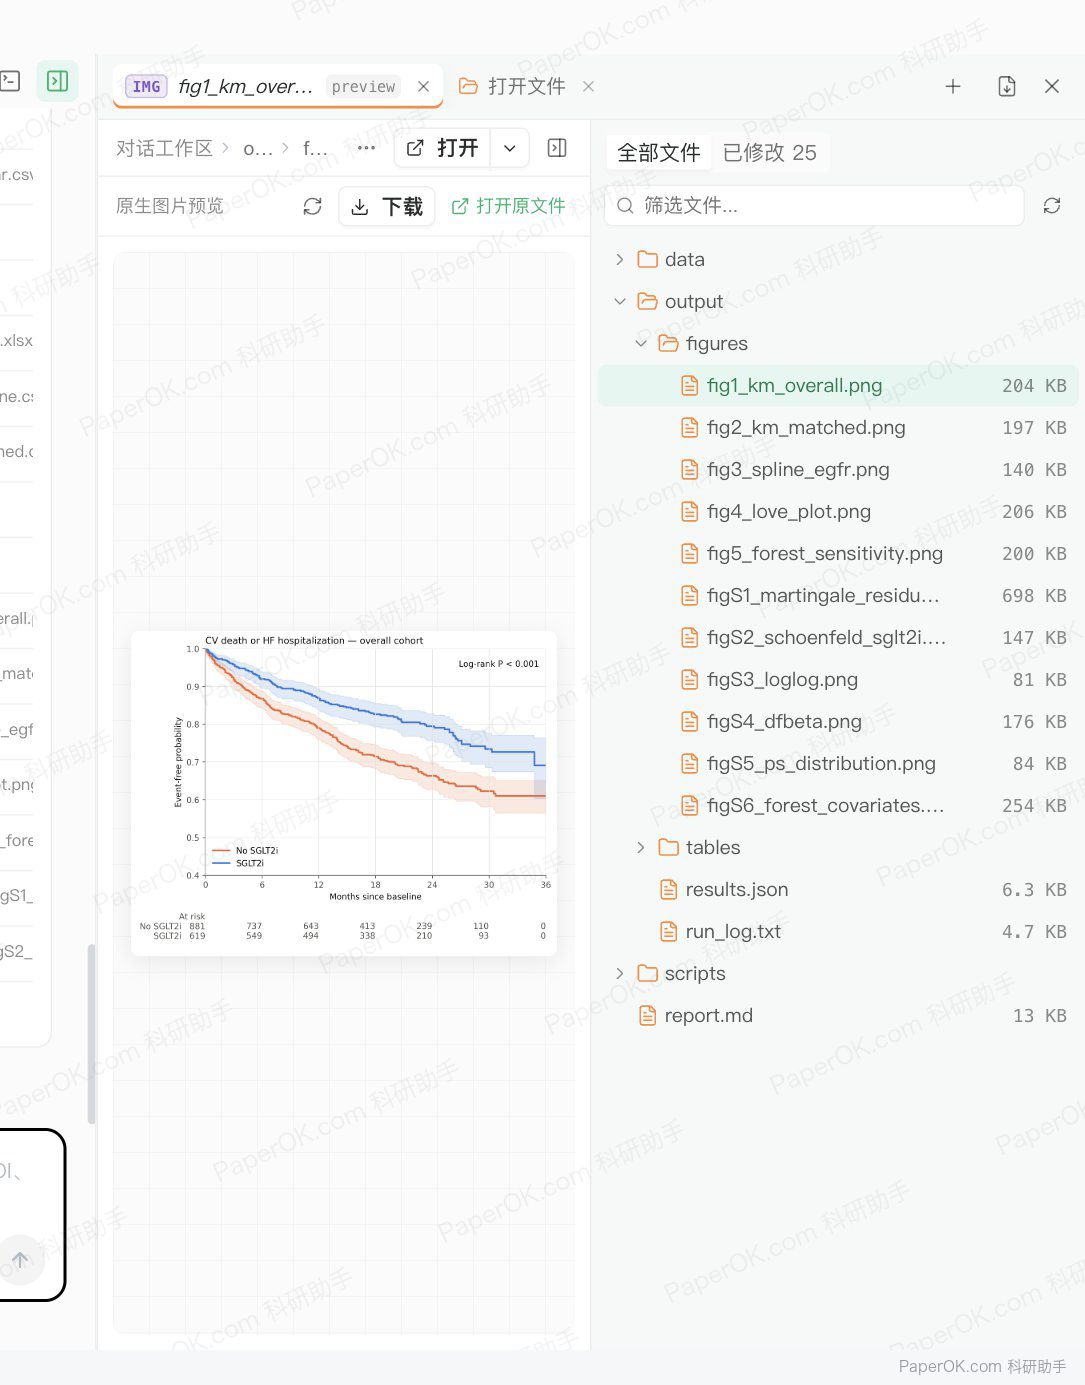Open figS6_forest_covariates file

[x=838, y=805]
